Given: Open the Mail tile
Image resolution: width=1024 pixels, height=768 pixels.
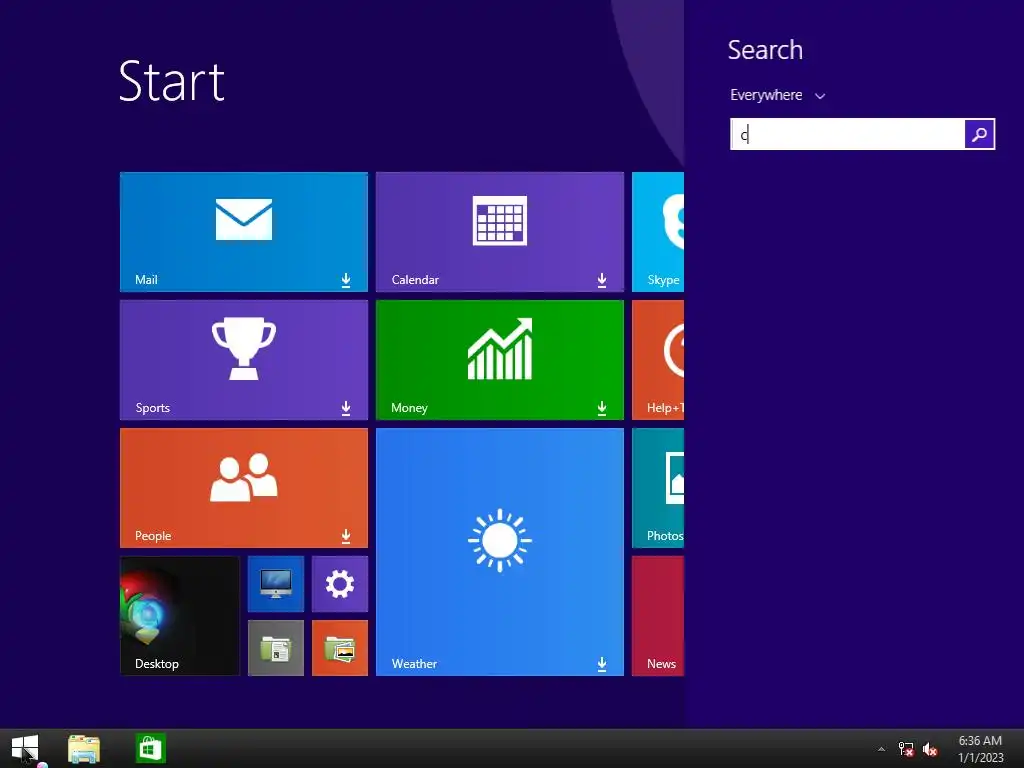Looking at the screenshot, I should (244, 232).
